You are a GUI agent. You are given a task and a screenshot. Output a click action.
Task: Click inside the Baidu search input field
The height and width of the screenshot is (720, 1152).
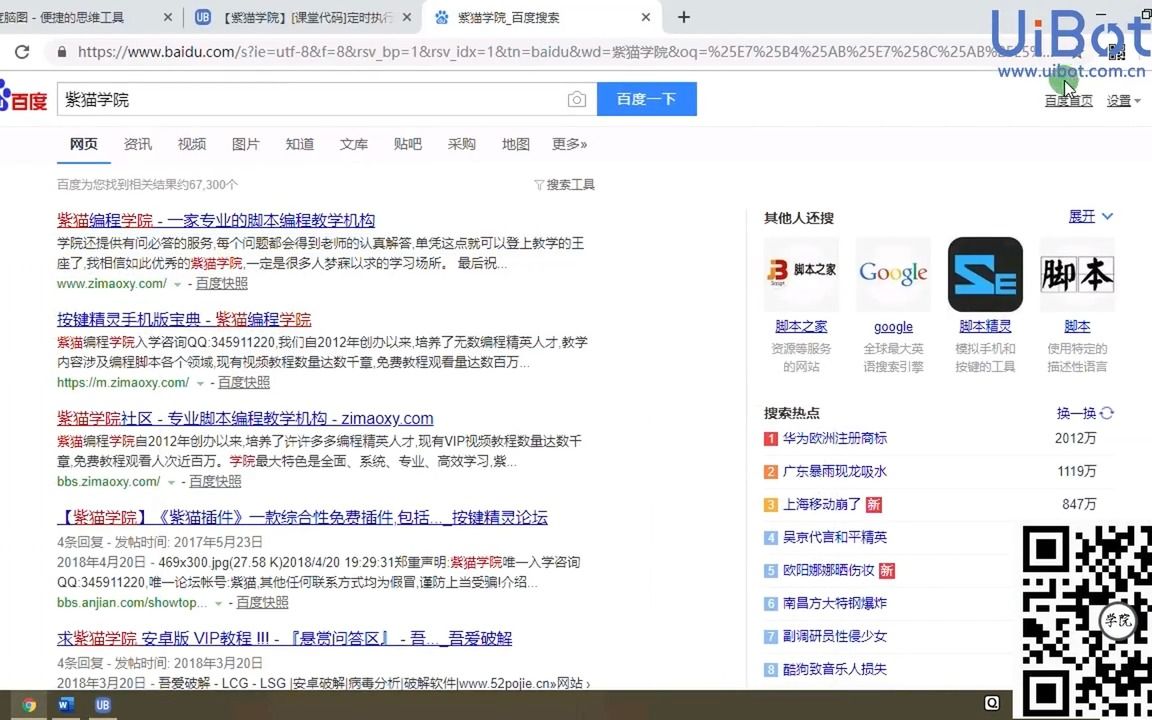click(300, 99)
